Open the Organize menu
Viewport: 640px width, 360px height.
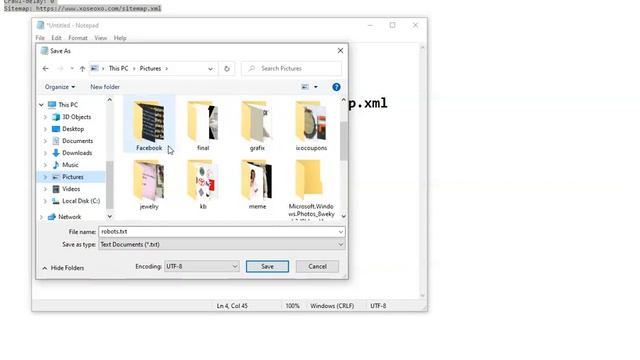coord(60,87)
